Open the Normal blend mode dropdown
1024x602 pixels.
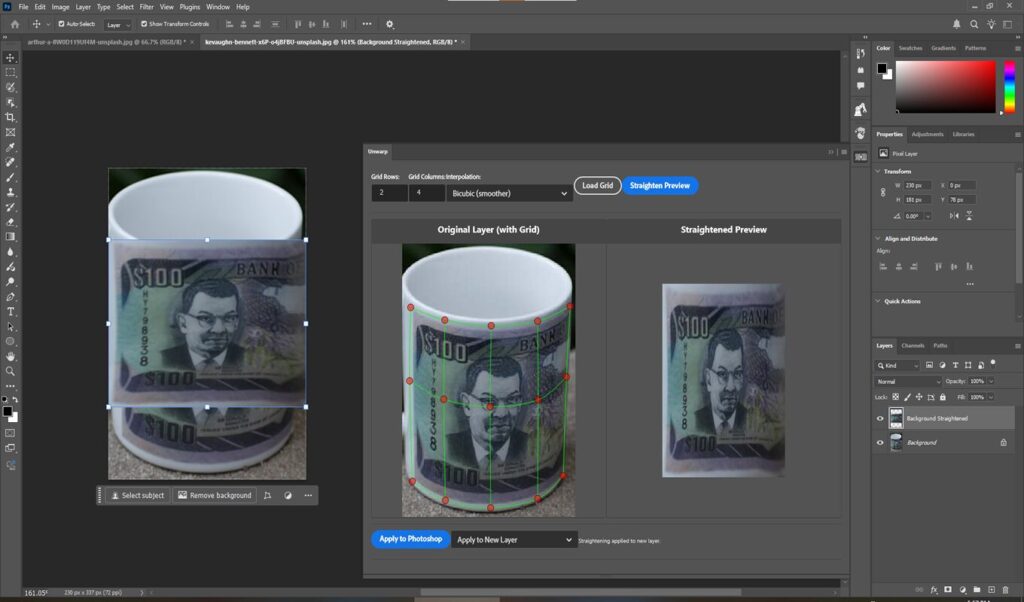908,381
